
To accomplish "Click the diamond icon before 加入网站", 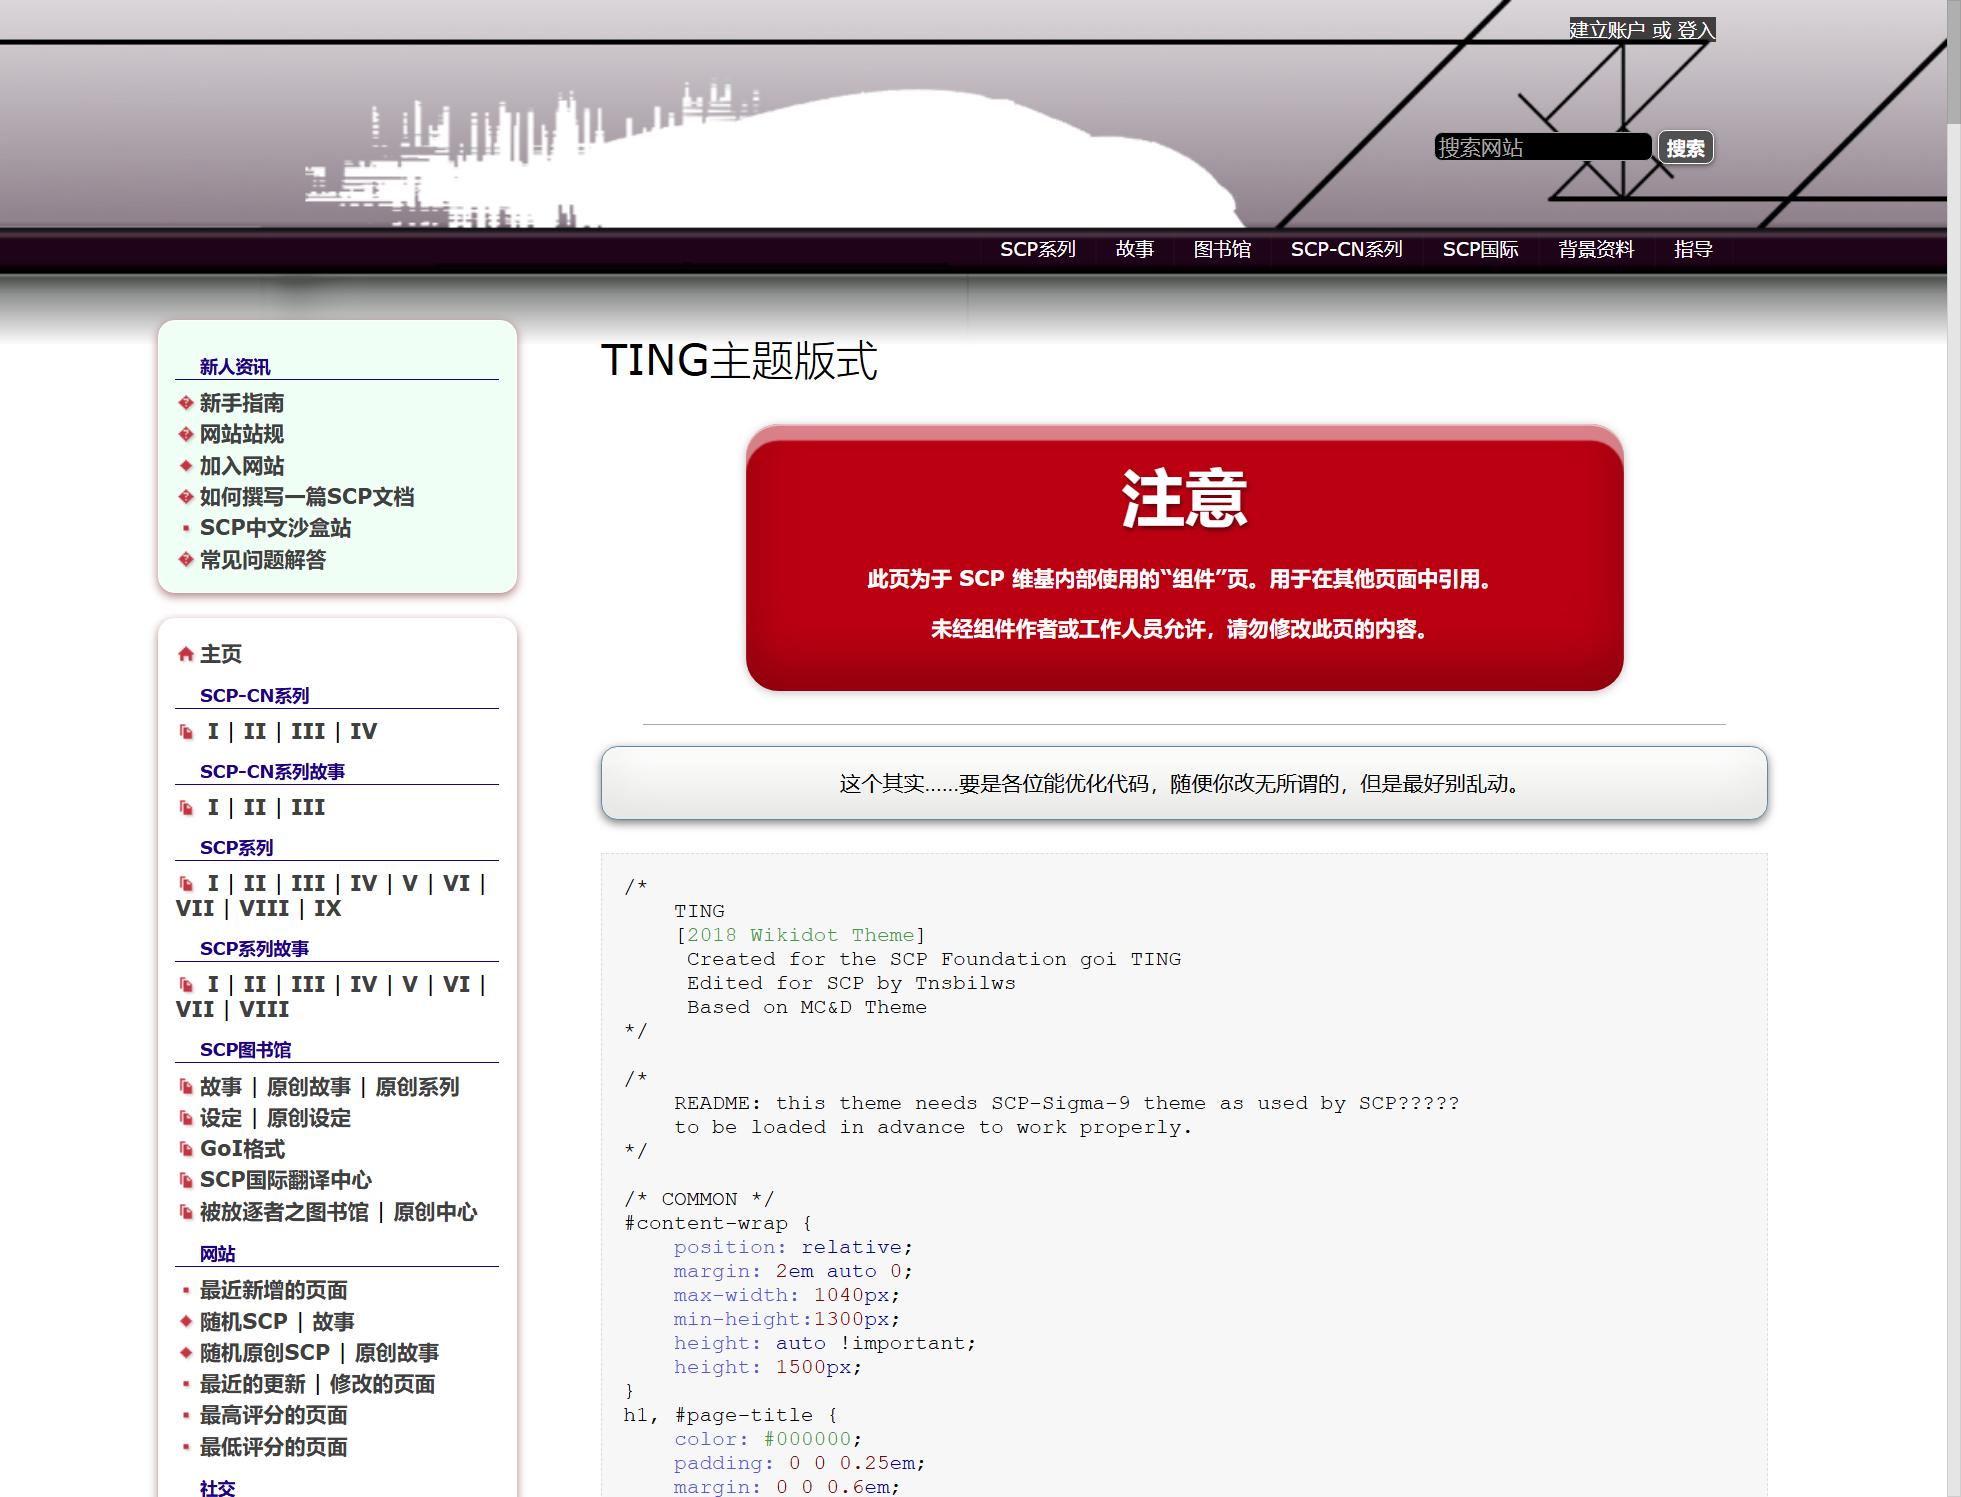I will point(184,466).
